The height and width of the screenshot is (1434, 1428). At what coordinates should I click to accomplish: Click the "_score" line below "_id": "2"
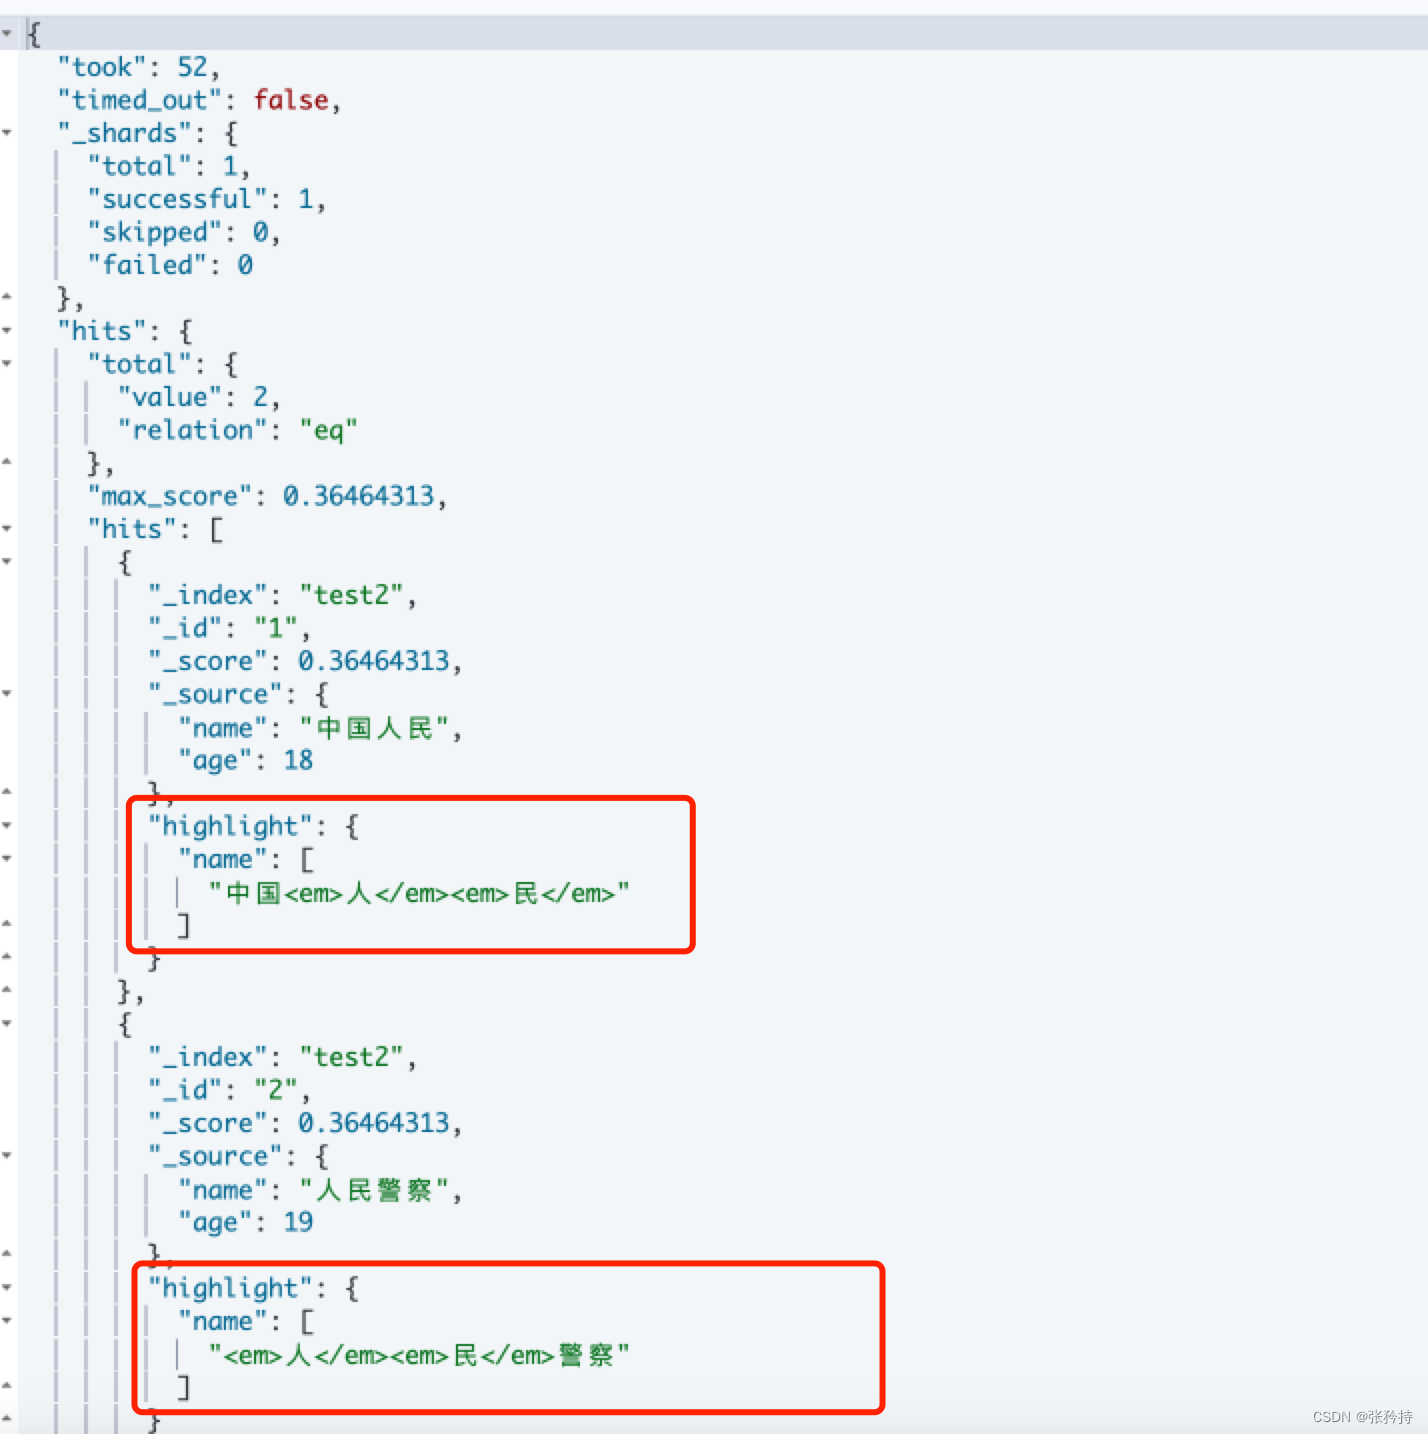[305, 1123]
